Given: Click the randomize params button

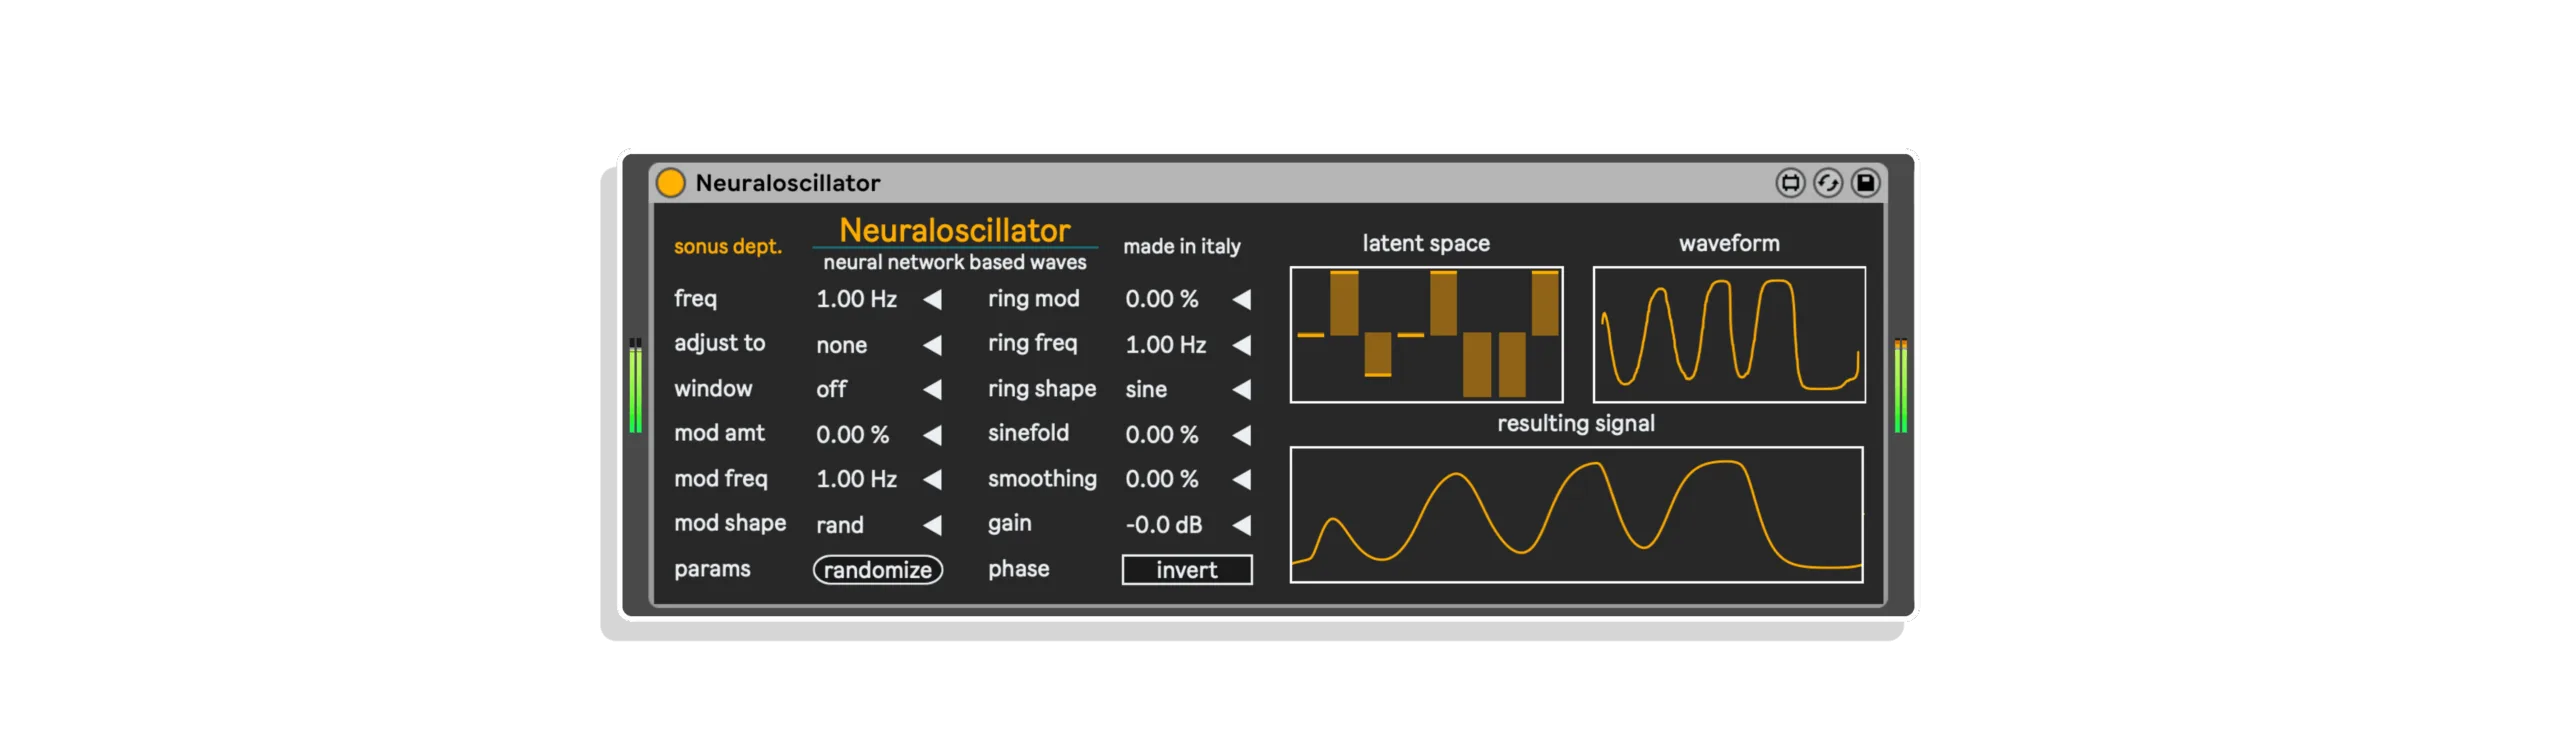Looking at the screenshot, I should tap(877, 569).
